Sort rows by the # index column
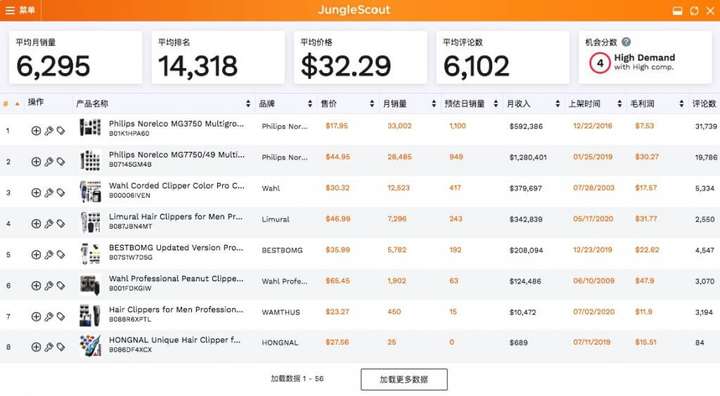 click(11, 104)
